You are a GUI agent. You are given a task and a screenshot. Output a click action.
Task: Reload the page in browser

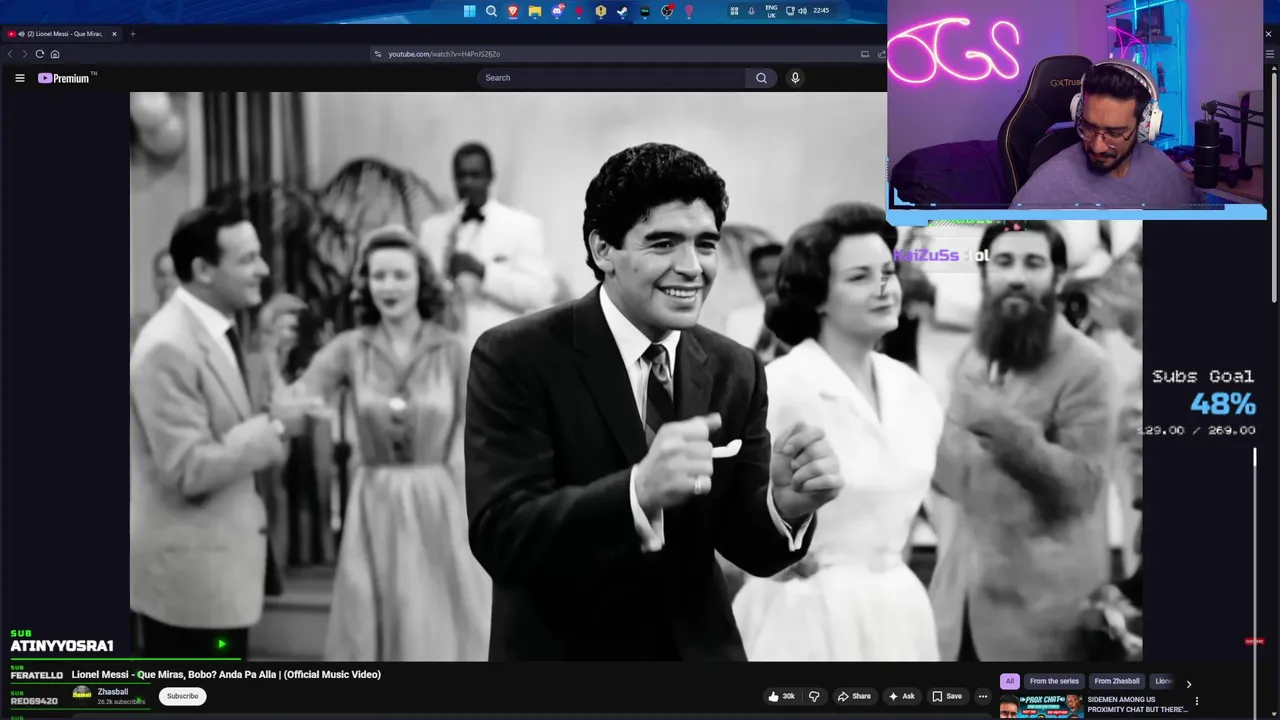coord(39,54)
